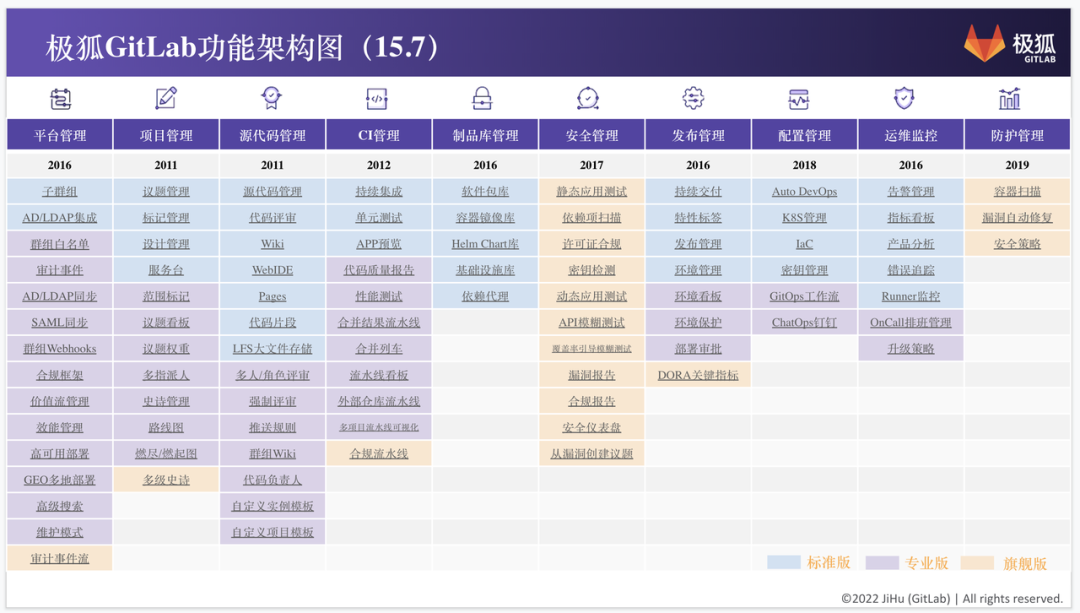Open the SAML同步 link

[x=60, y=322]
